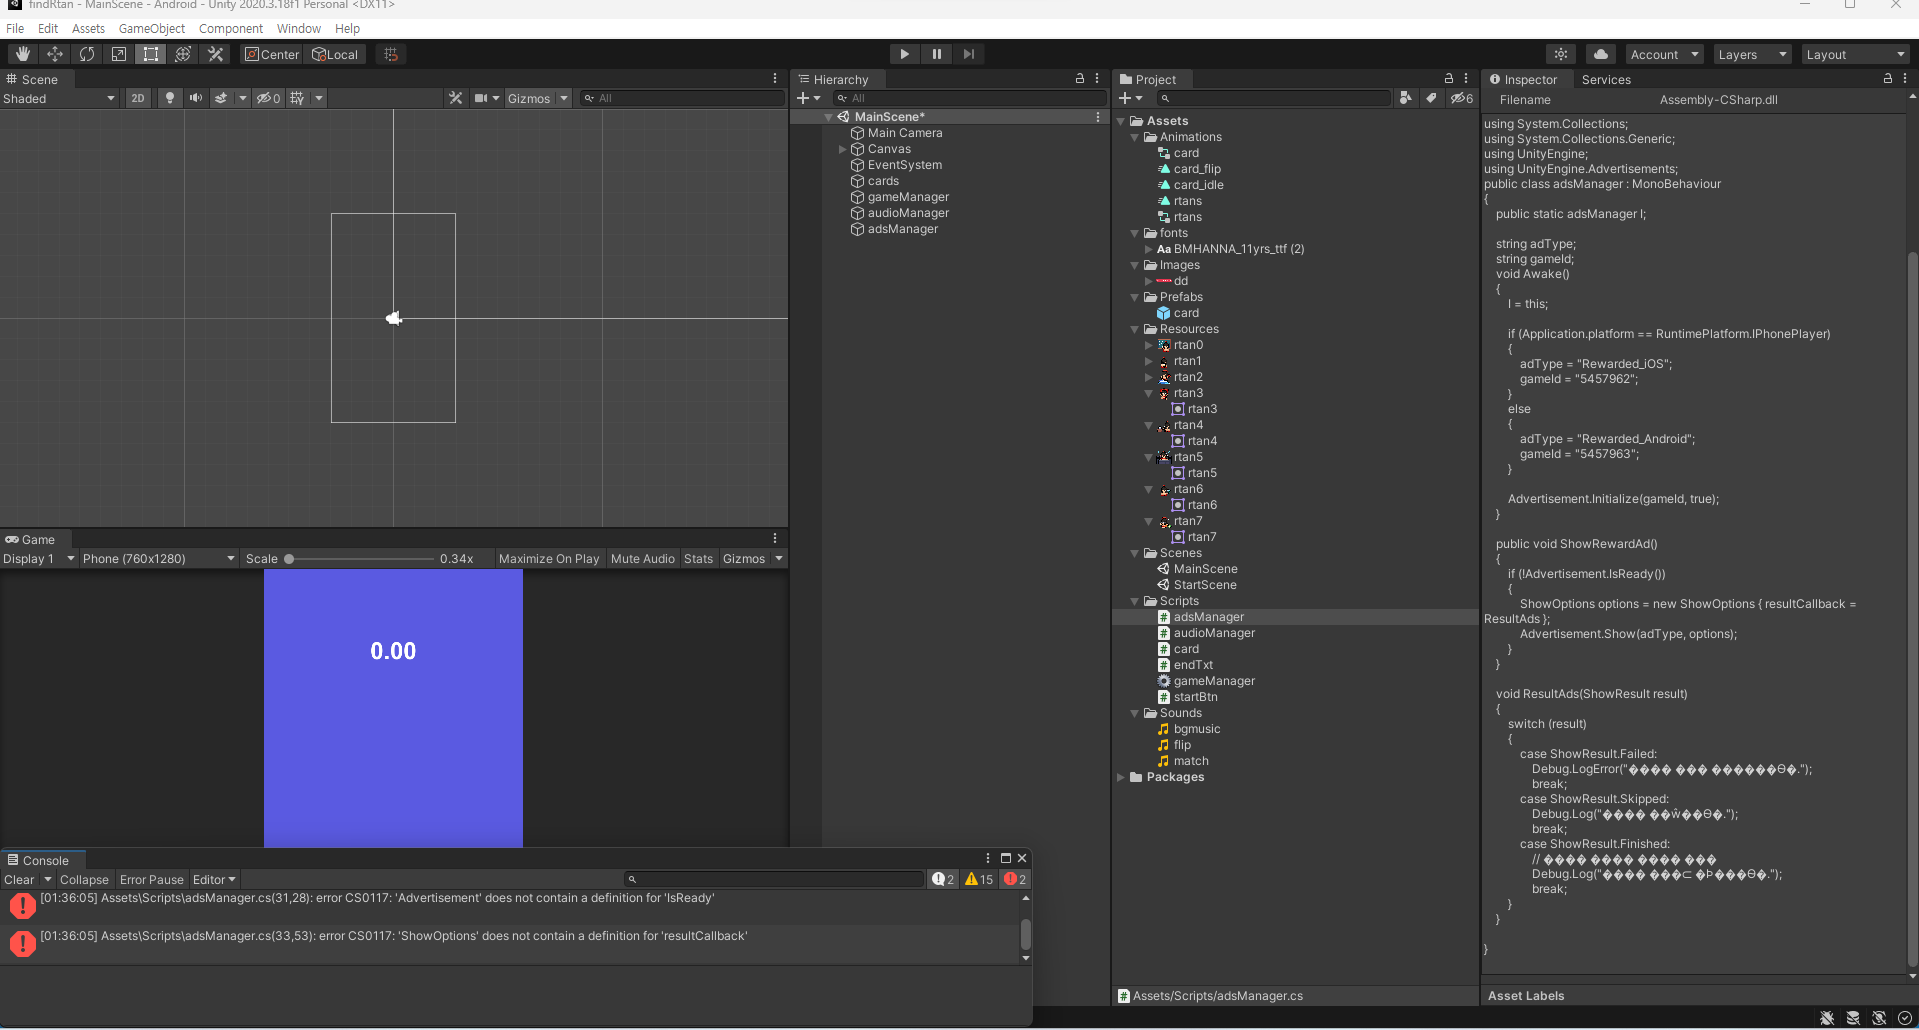Lock the Hierarchy panel with the padlock

[x=1080, y=78]
